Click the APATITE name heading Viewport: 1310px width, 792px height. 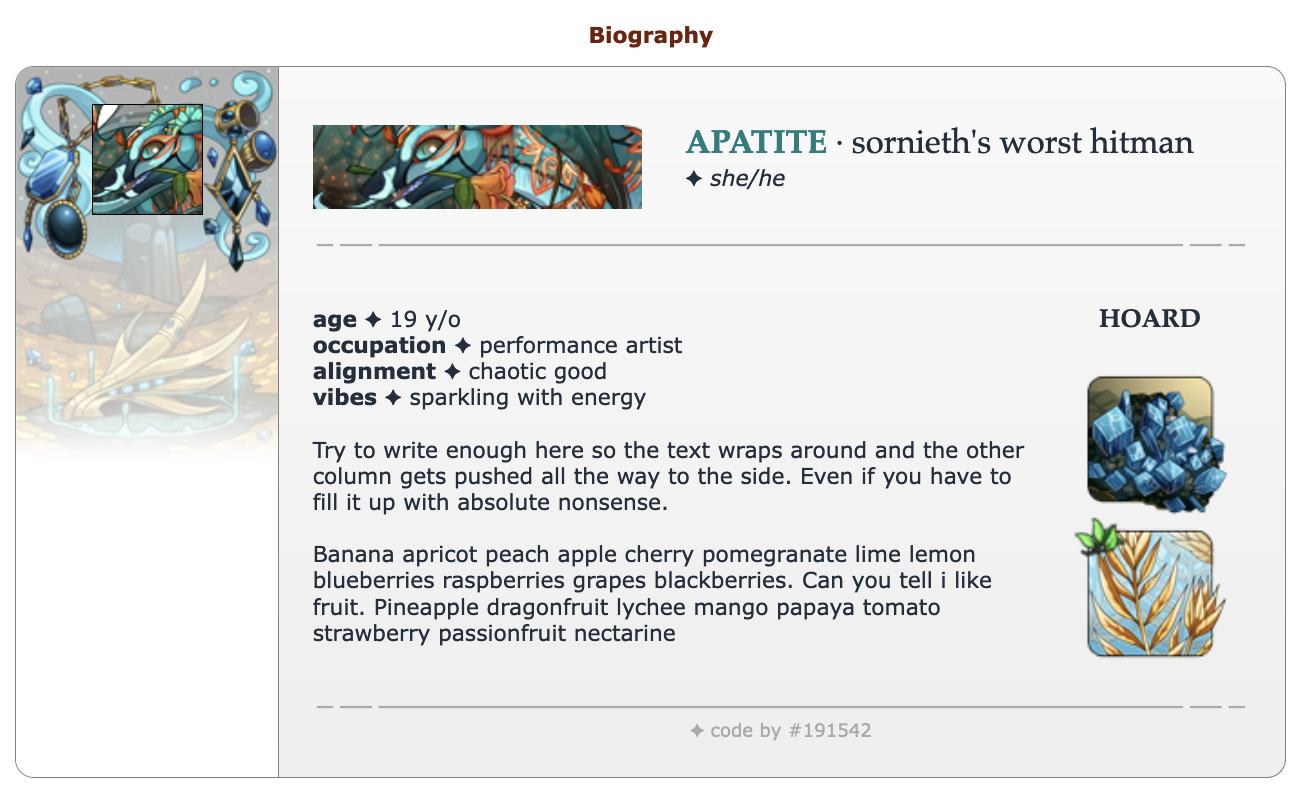pyautogui.click(x=756, y=143)
